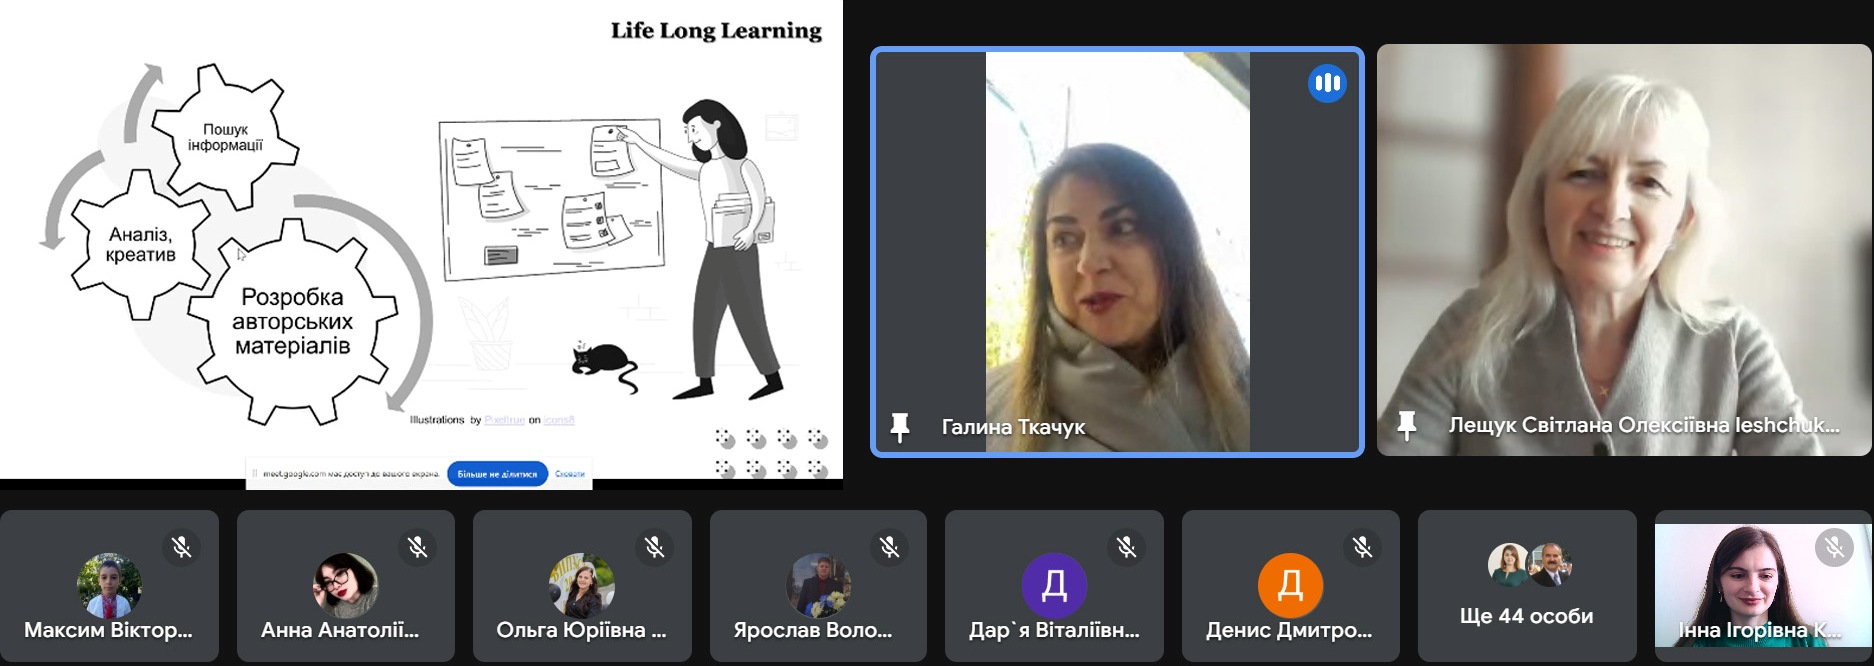Click the muted mic icon on Дар'я Віталіївн's tile
Viewport: 1874px width, 666px height.
pos(1126,547)
